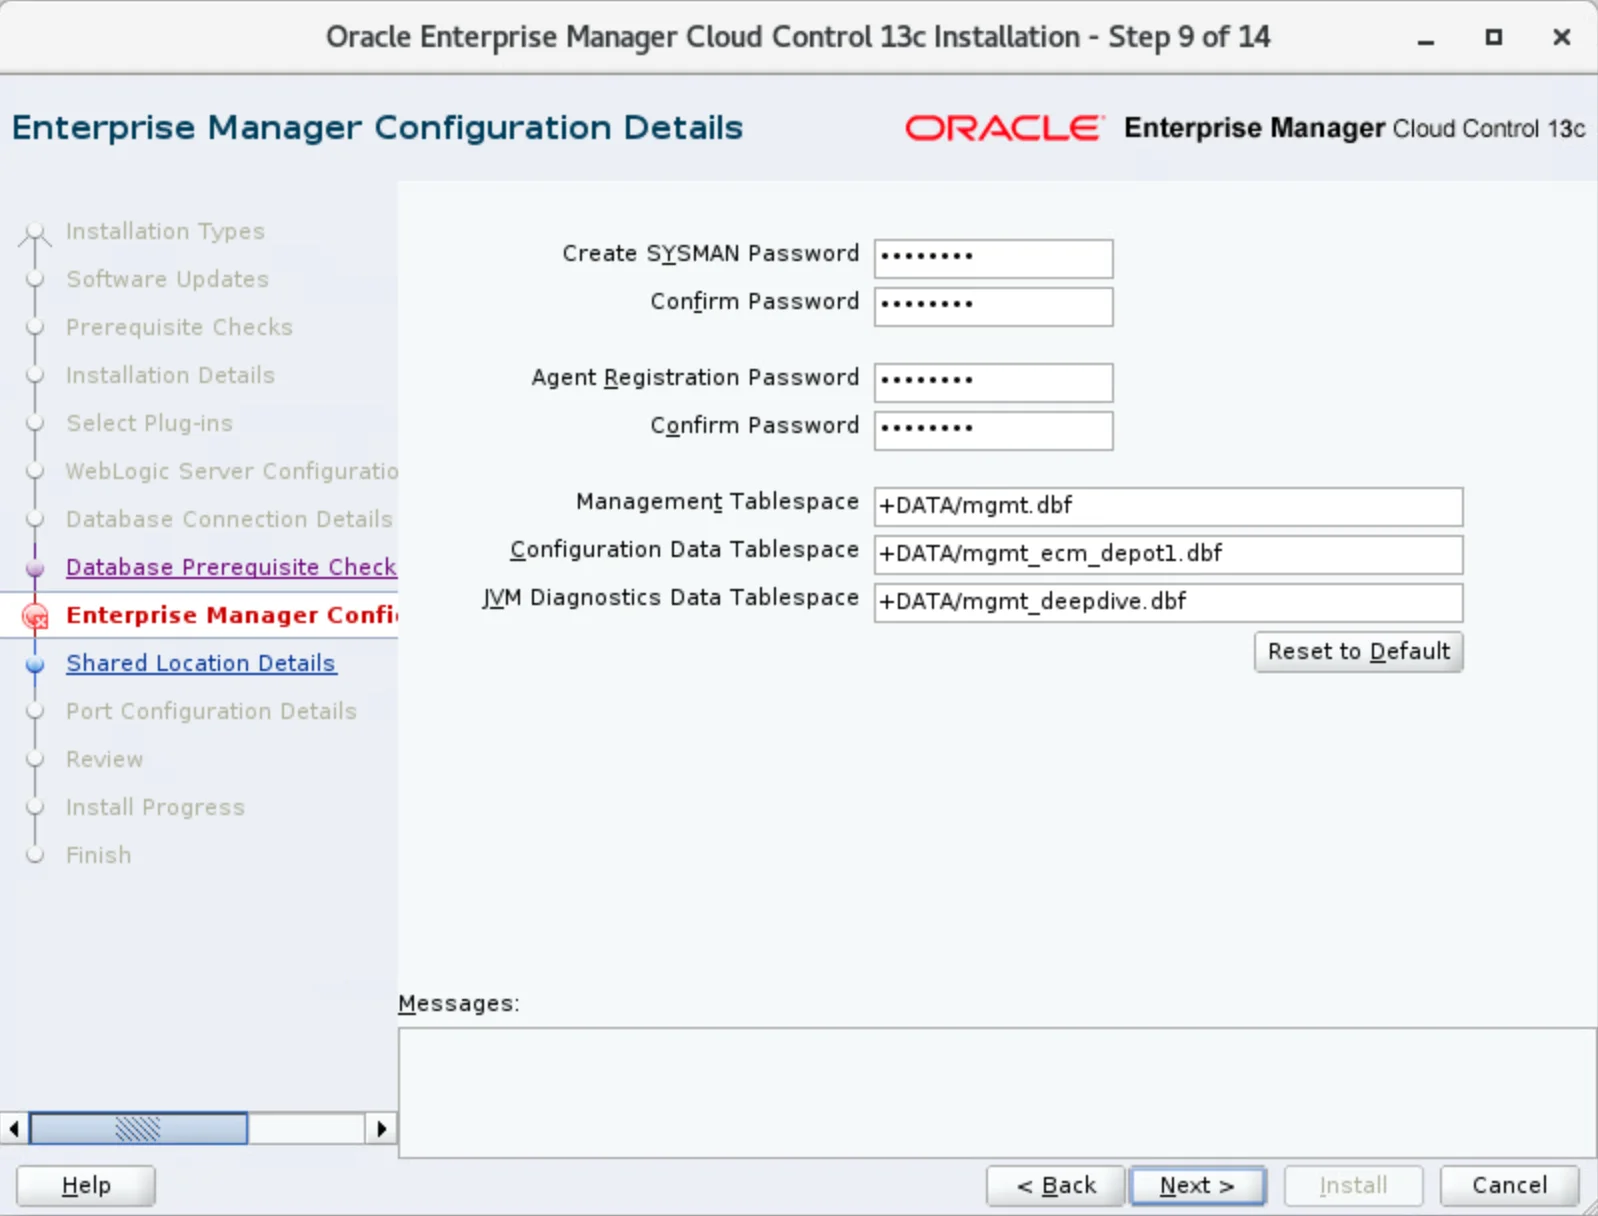
Task: Click the SYSMAN Confirm Password field
Action: pos(992,305)
